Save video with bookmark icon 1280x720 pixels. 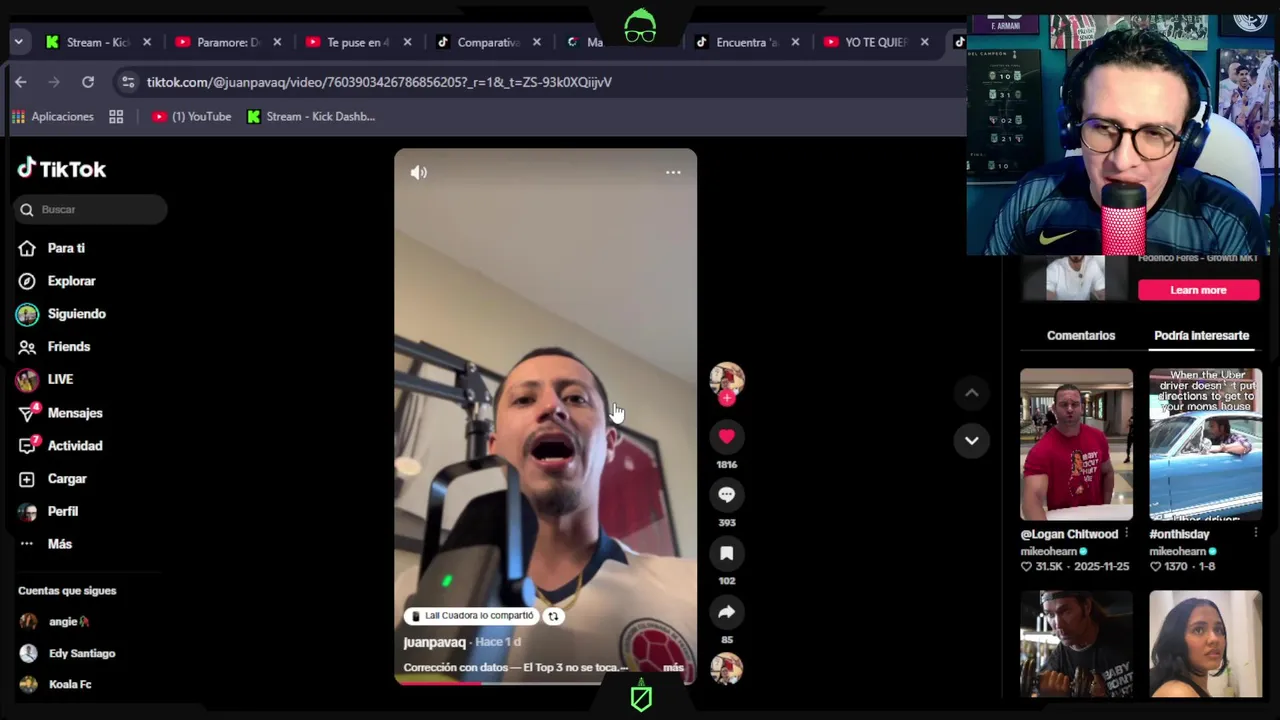click(x=727, y=553)
